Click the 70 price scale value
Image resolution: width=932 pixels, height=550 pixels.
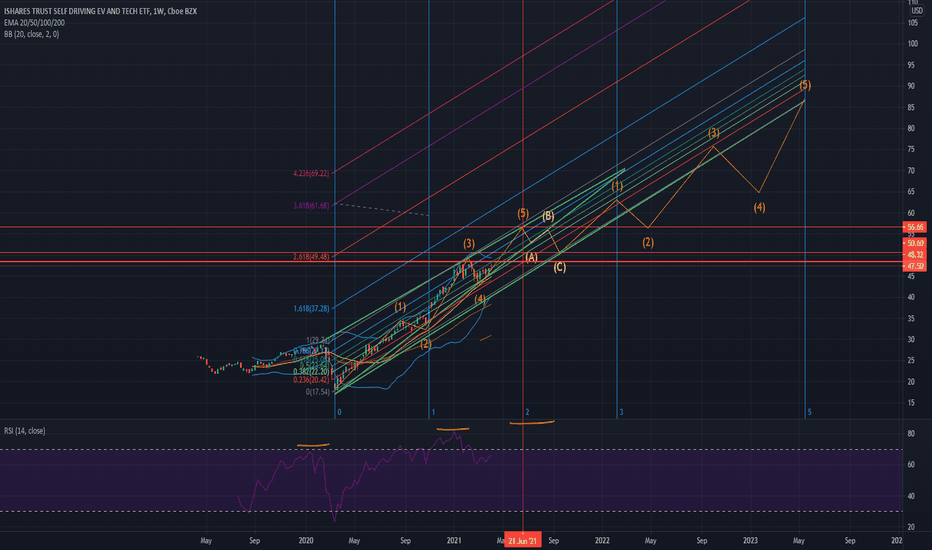pos(911,171)
